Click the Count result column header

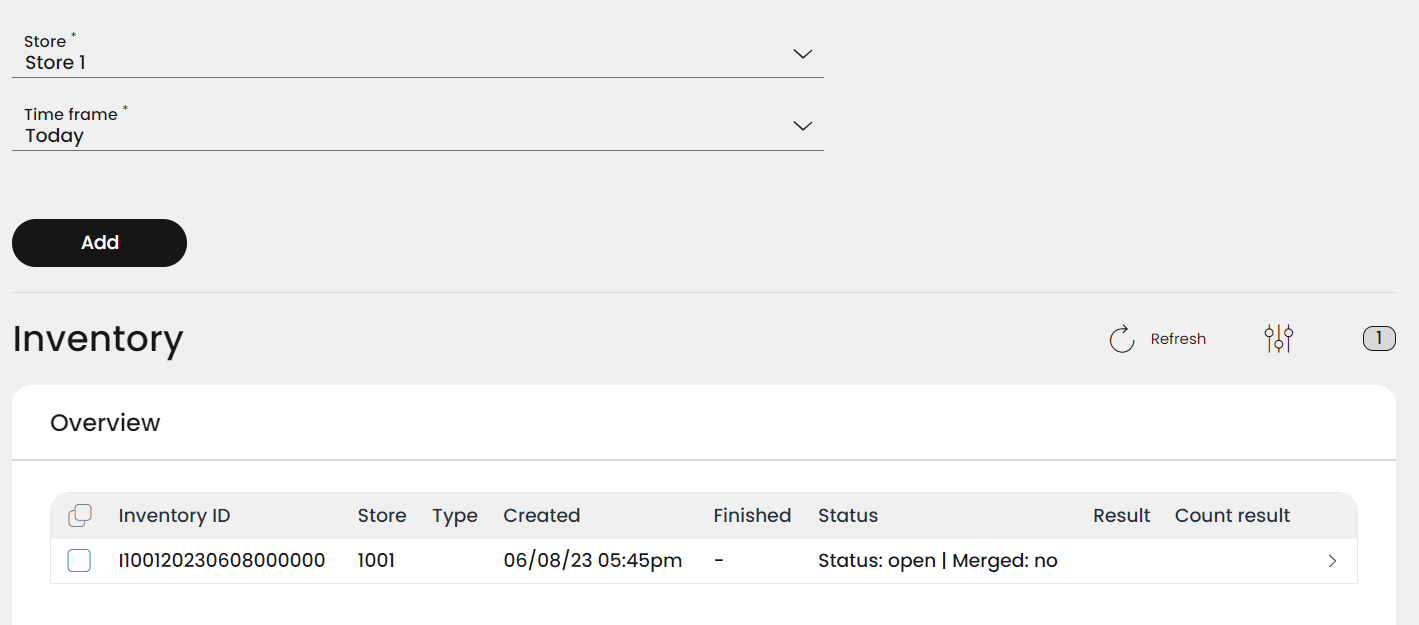pos(1232,516)
